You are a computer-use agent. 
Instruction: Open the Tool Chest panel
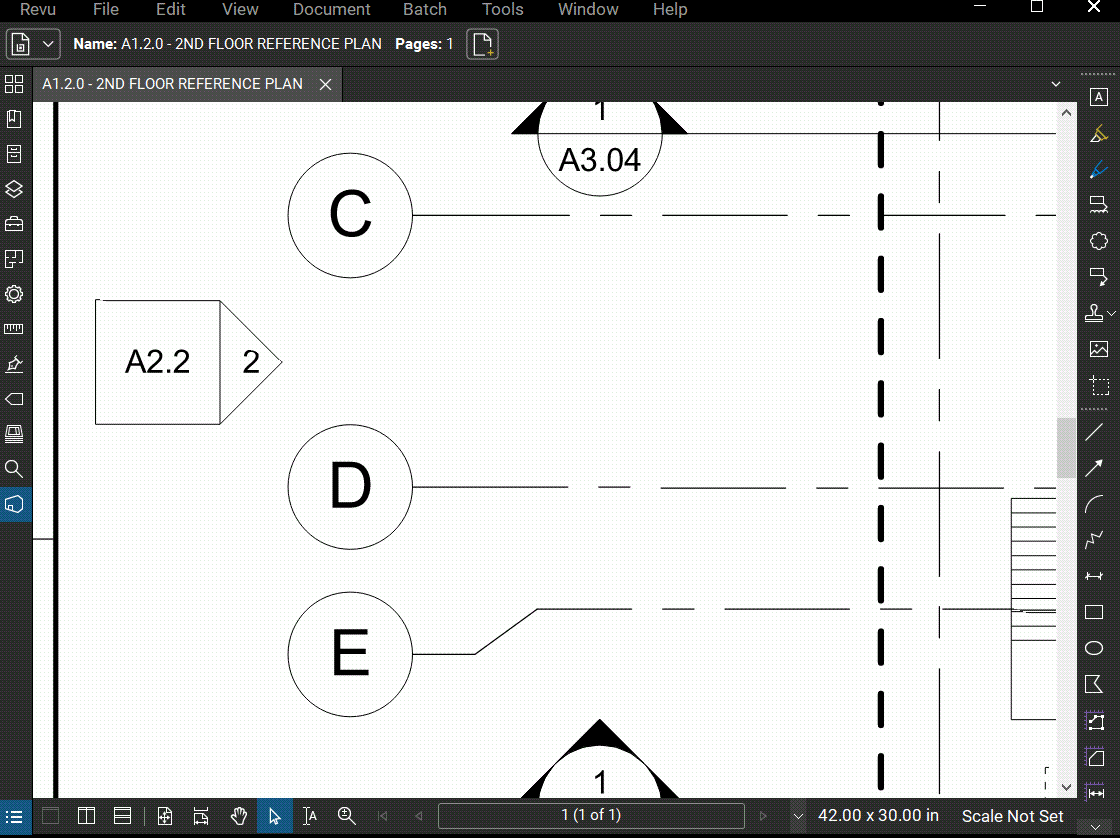pos(14,224)
